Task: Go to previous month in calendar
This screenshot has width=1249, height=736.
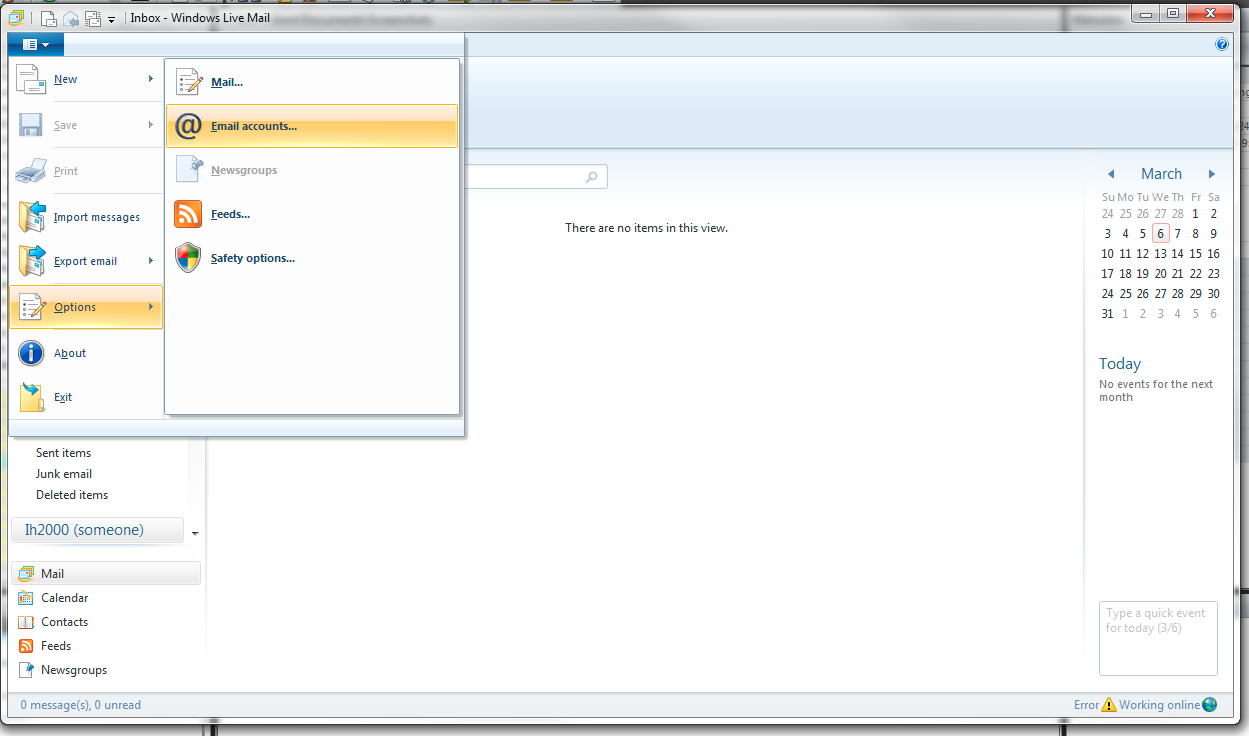Action: point(1110,174)
